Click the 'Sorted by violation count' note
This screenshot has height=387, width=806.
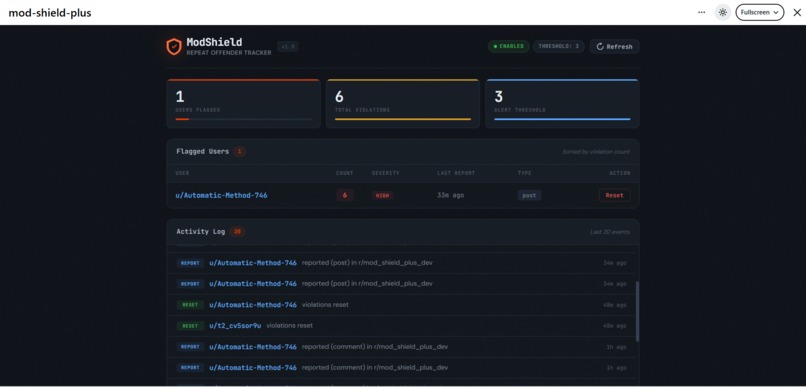(x=596, y=152)
